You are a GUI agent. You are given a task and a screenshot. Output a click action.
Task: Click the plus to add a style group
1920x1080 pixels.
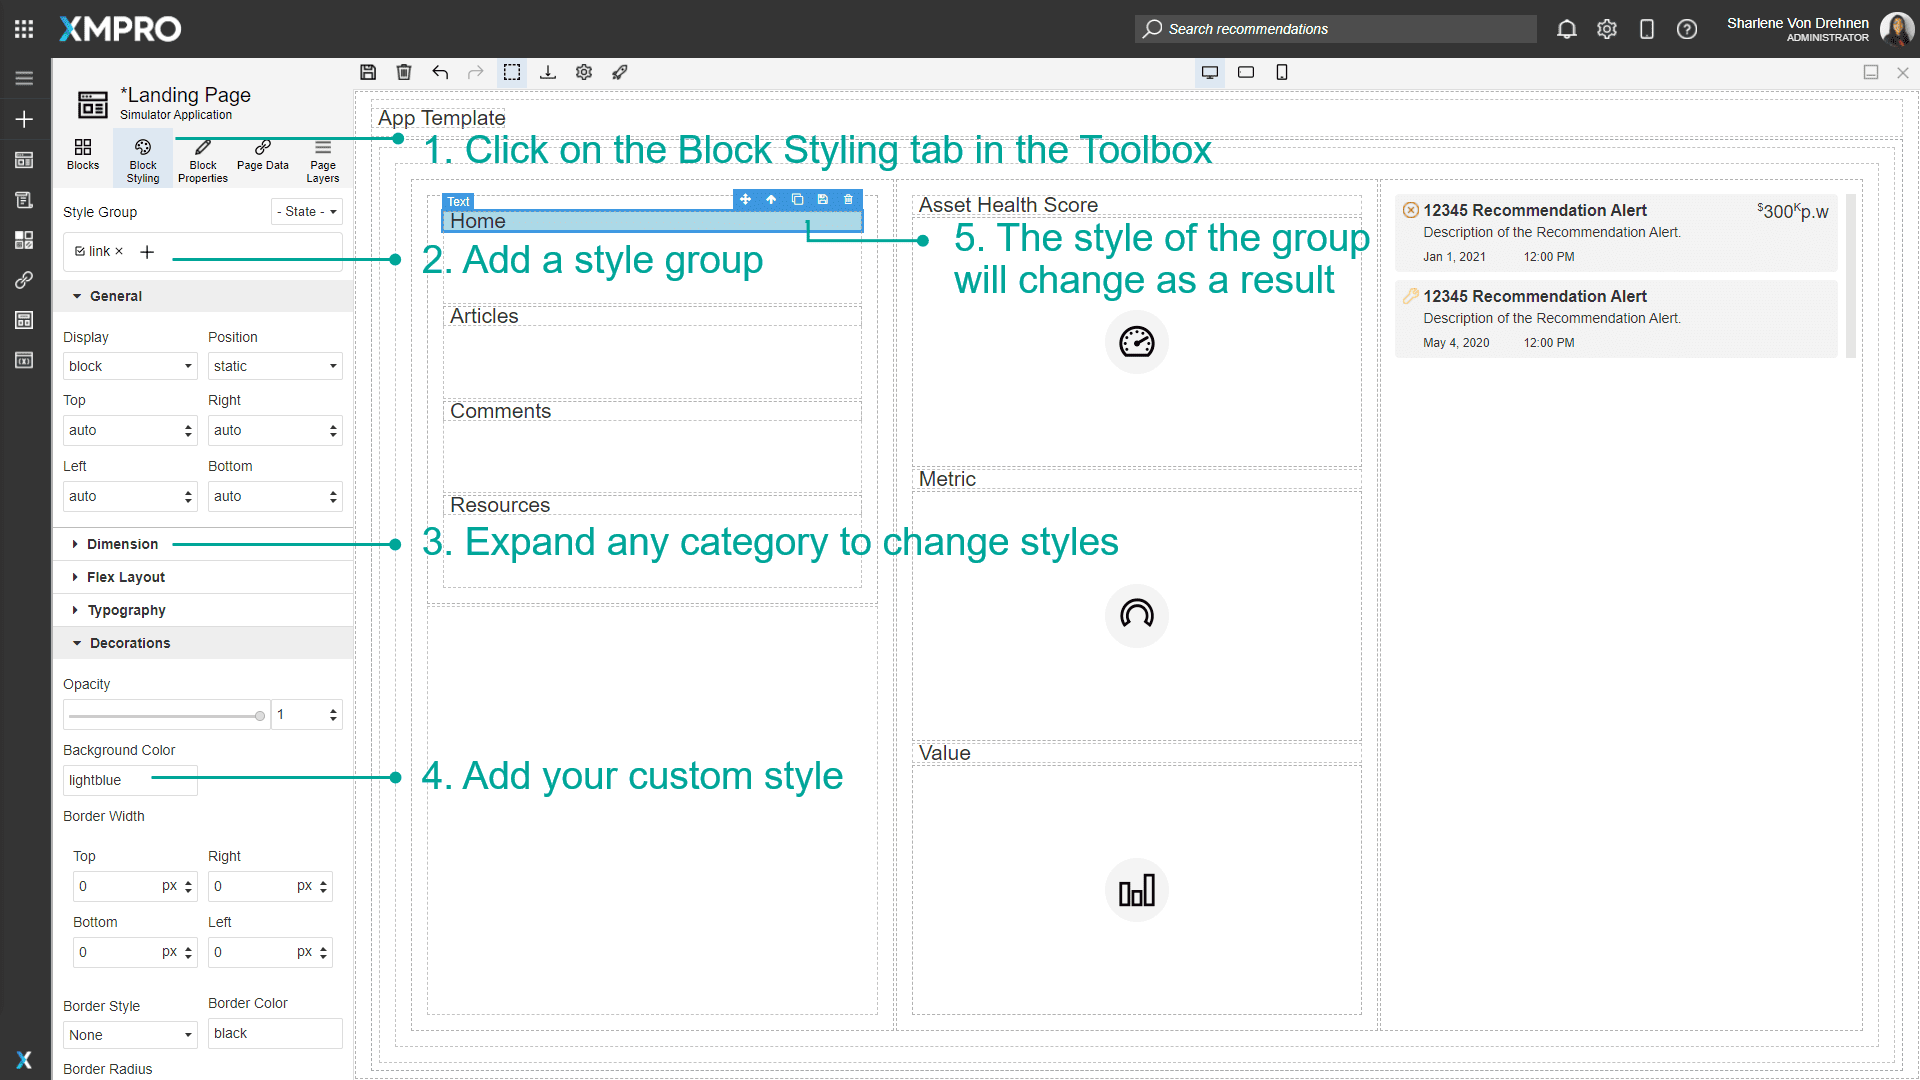(x=147, y=251)
